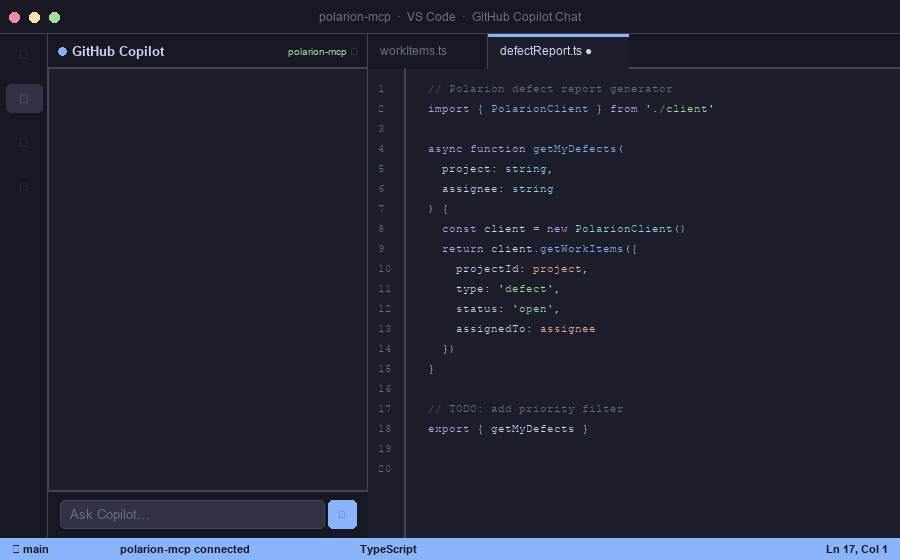Click getWorkItems method call
The height and width of the screenshot is (560, 900).
[581, 248]
